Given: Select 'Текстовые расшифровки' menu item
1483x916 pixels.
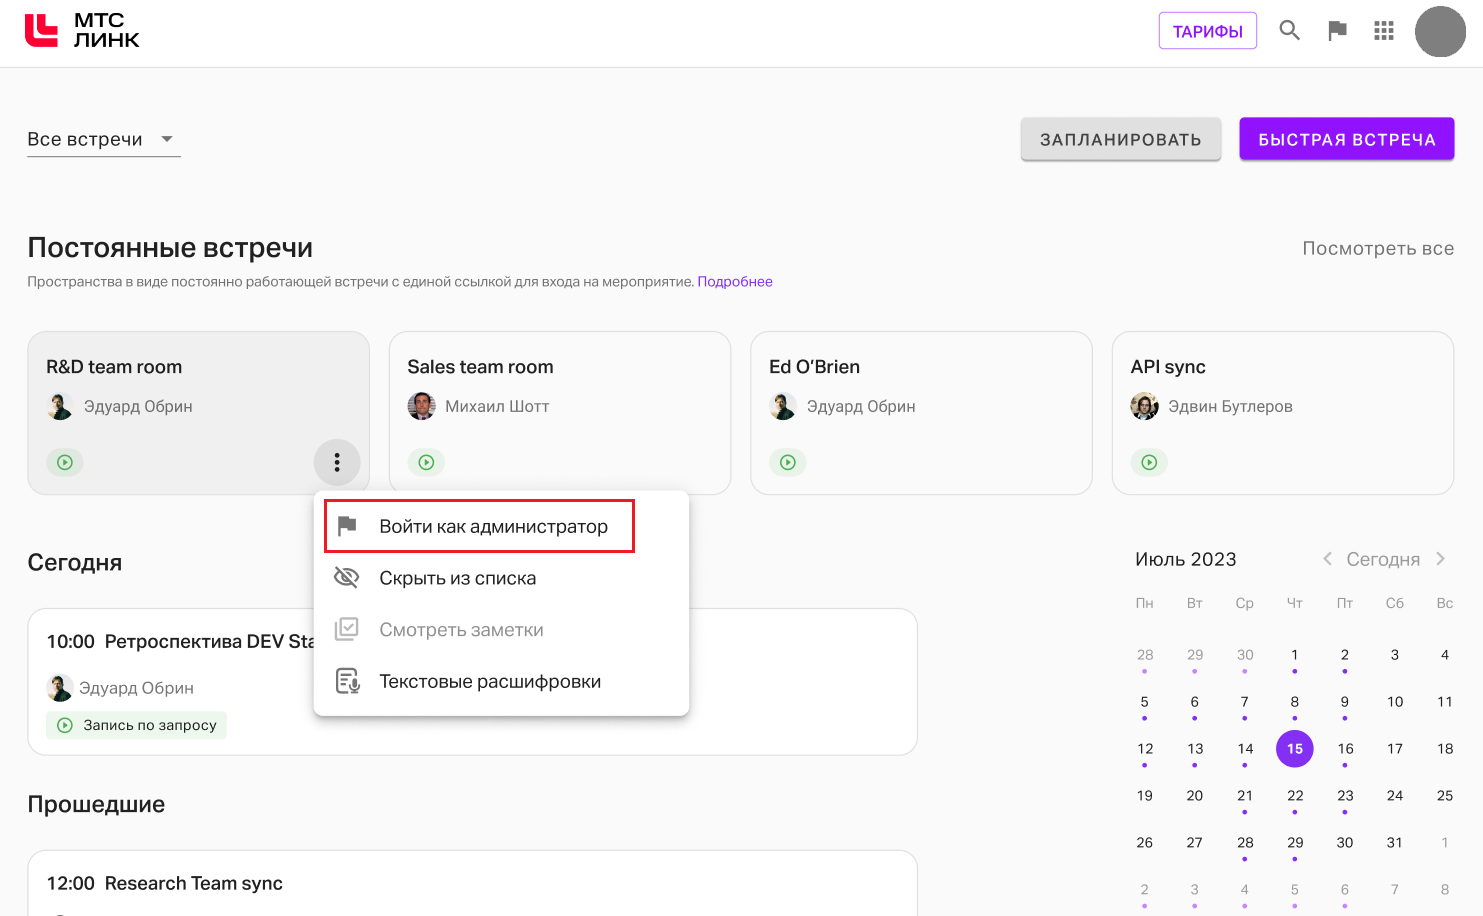Looking at the screenshot, I should 489,682.
